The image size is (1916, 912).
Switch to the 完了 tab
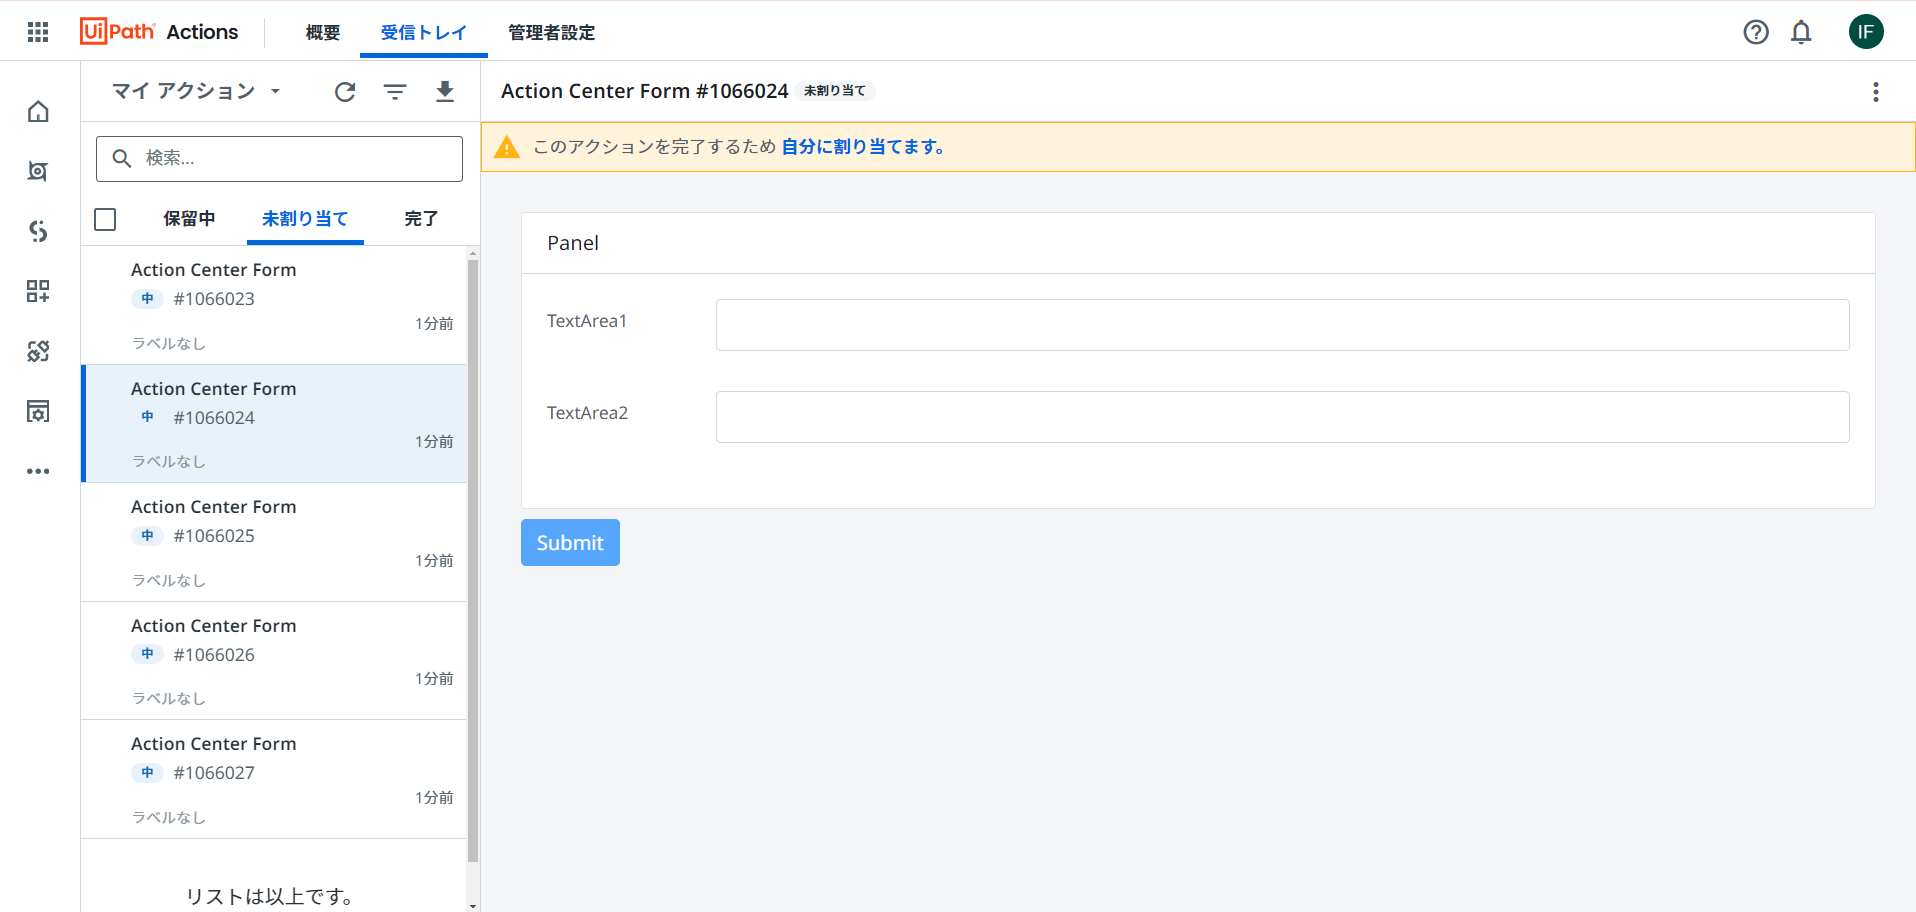point(421,219)
